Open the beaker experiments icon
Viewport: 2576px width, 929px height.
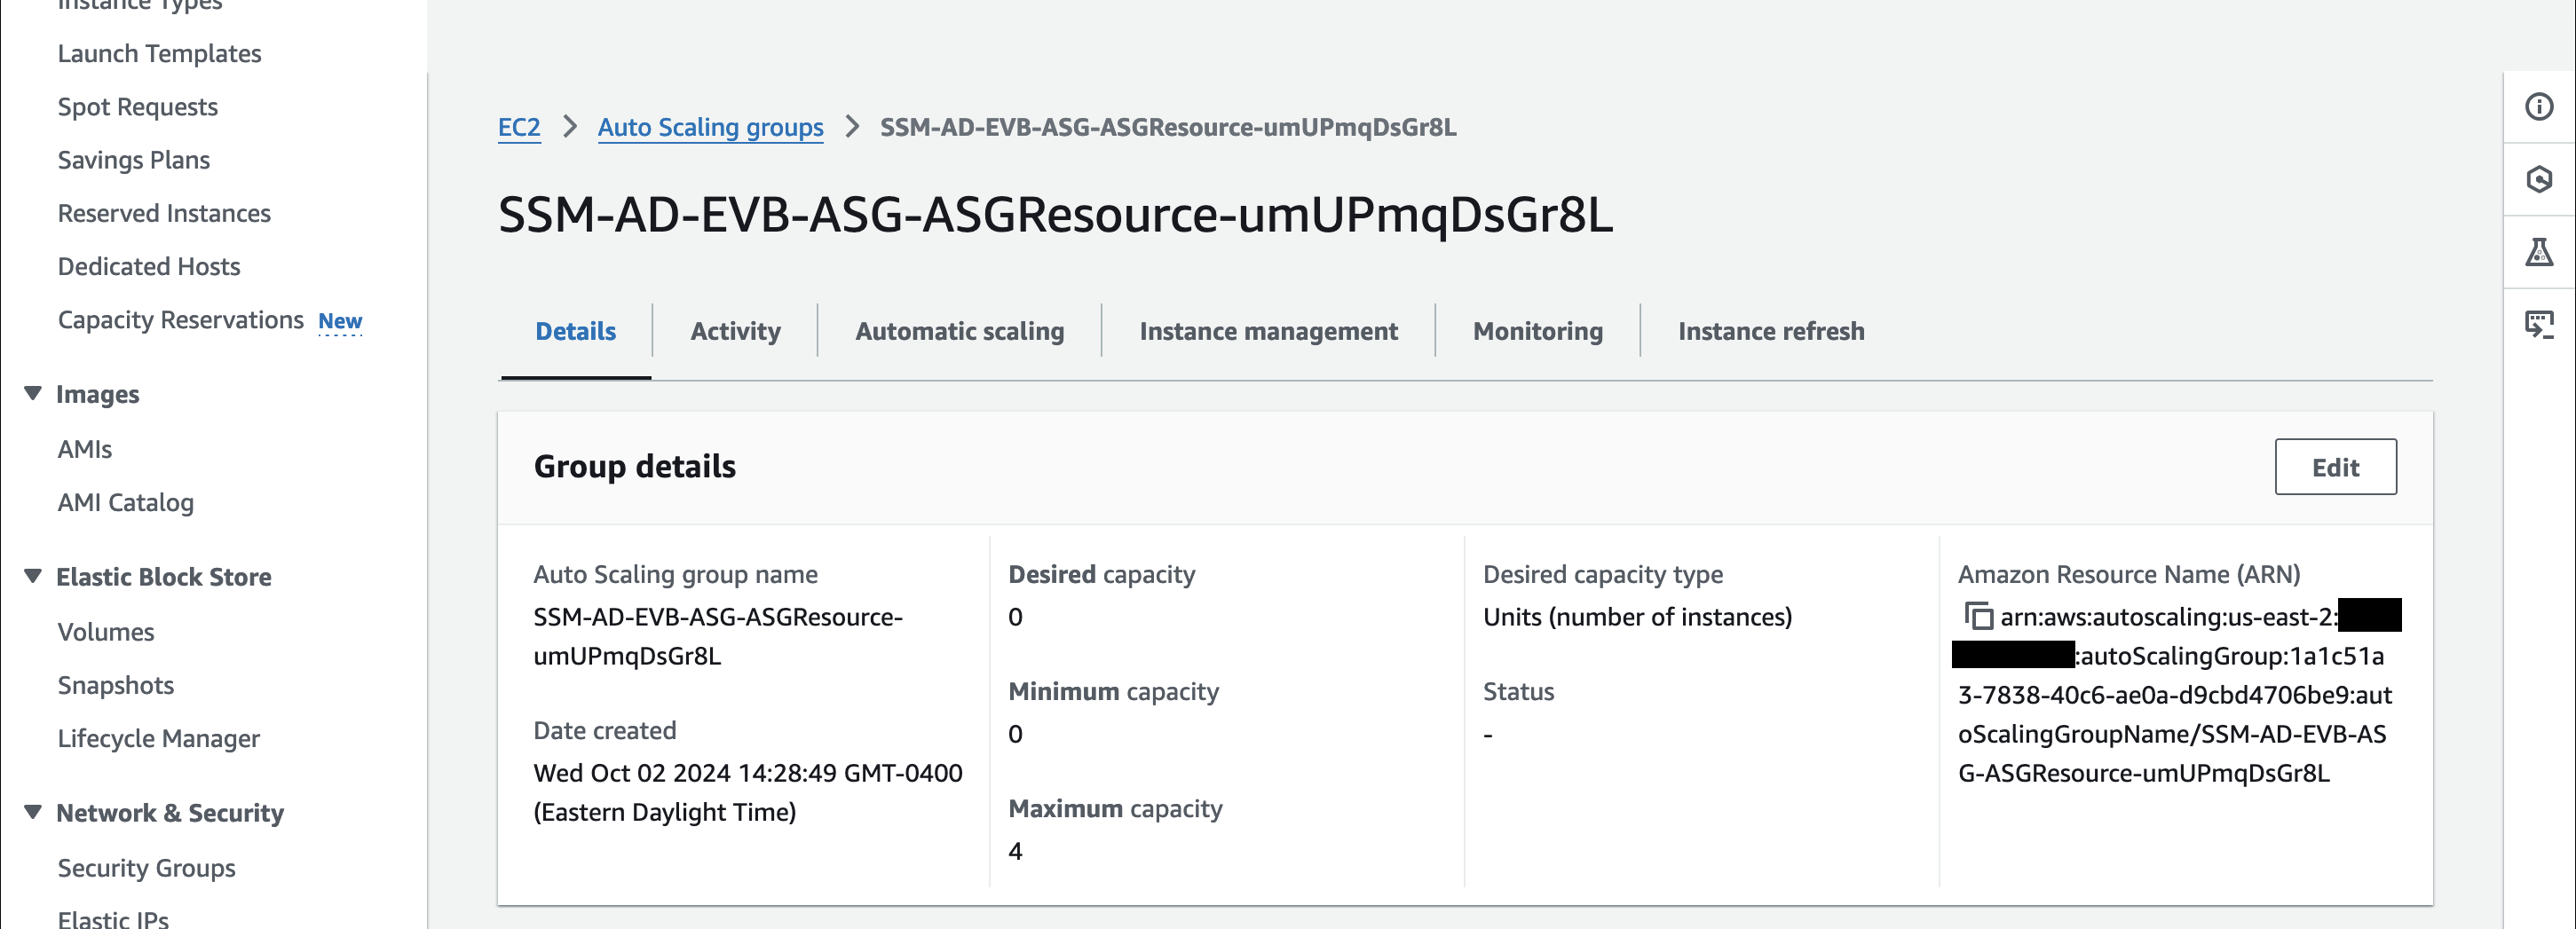pyautogui.click(x=2538, y=252)
